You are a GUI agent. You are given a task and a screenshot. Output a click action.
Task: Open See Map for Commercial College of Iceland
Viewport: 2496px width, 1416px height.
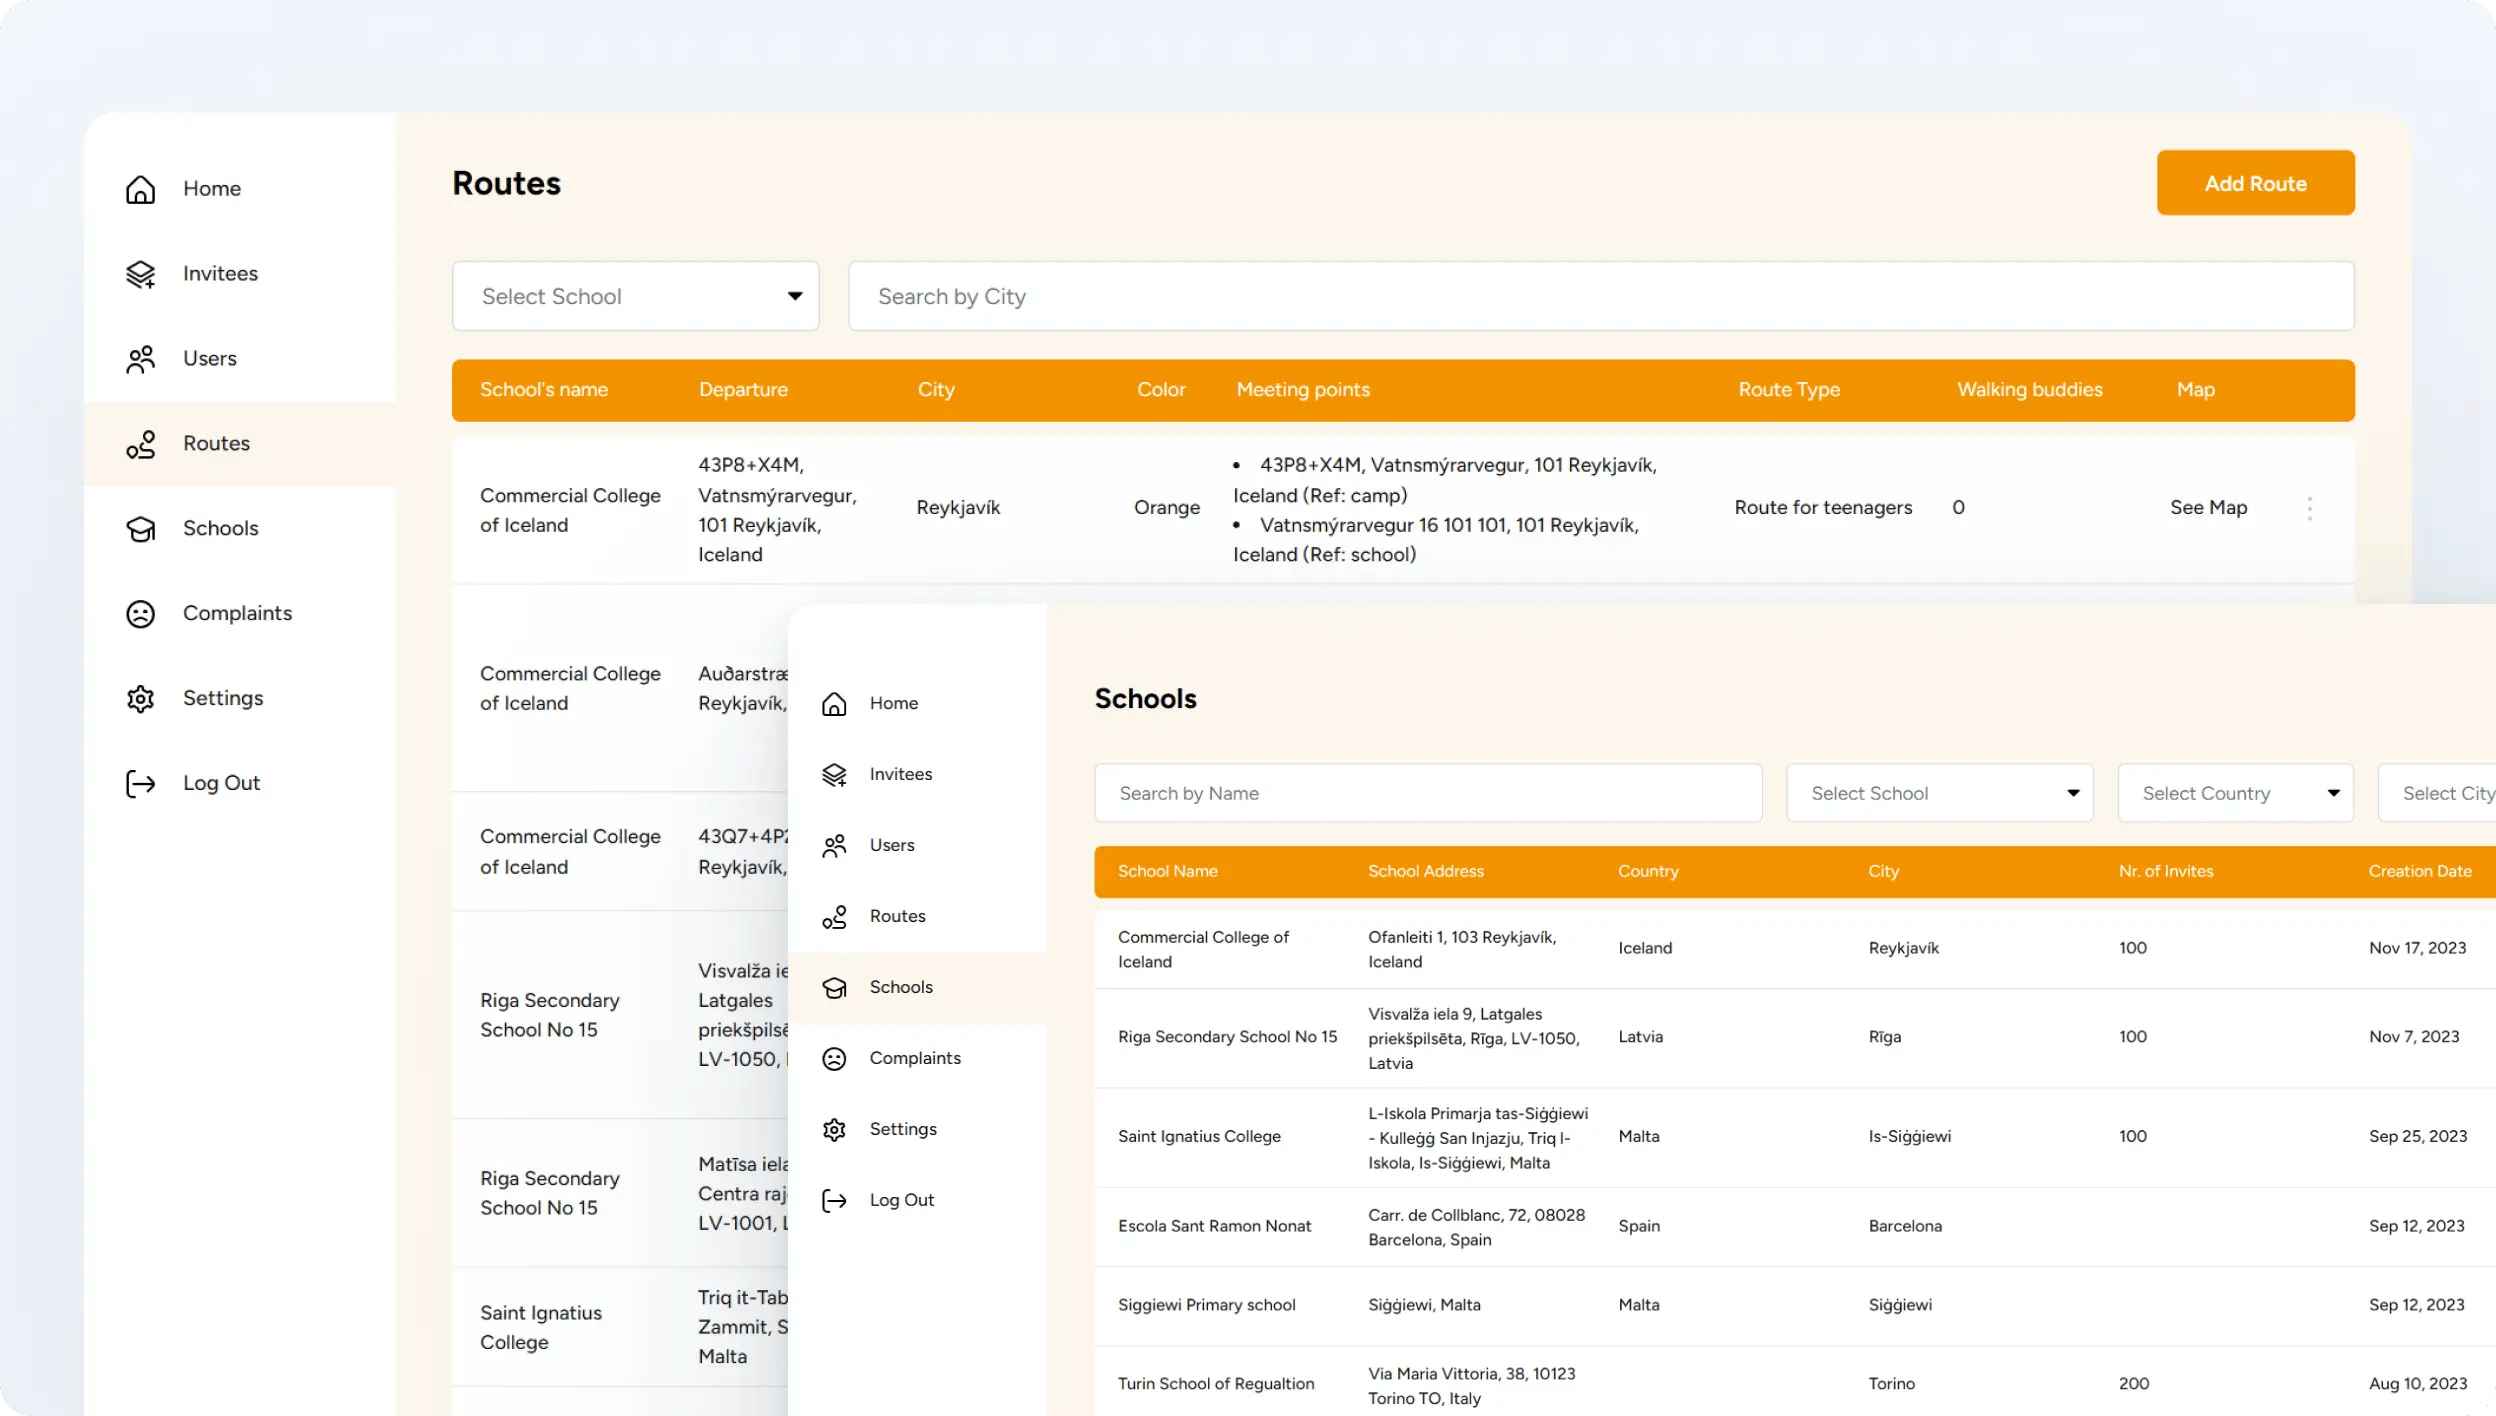point(2207,507)
